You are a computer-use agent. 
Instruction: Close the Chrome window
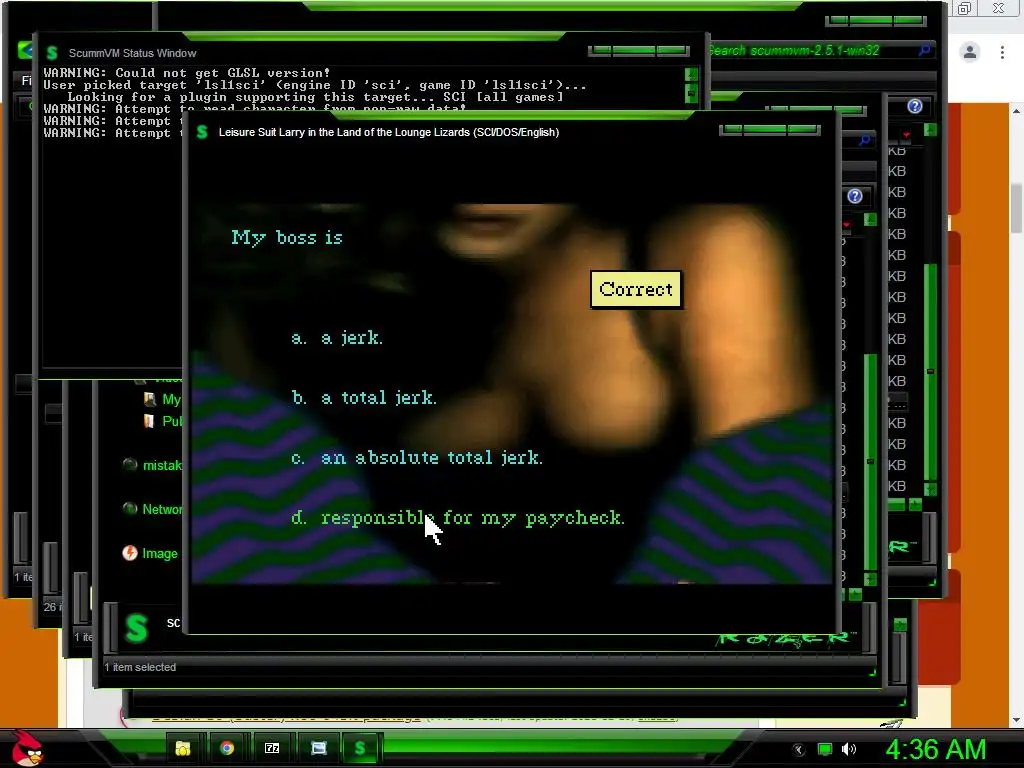[999, 8]
